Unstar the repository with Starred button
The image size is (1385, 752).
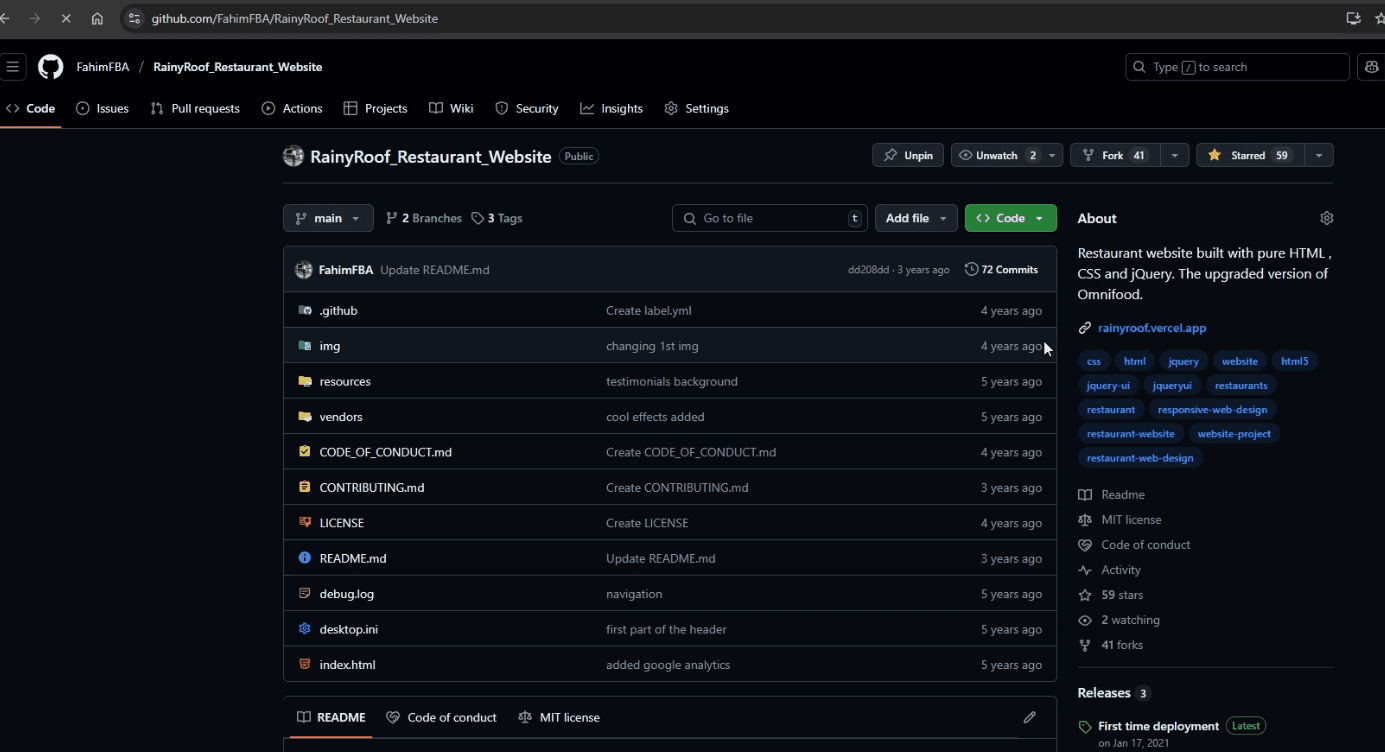click(1248, 155)
